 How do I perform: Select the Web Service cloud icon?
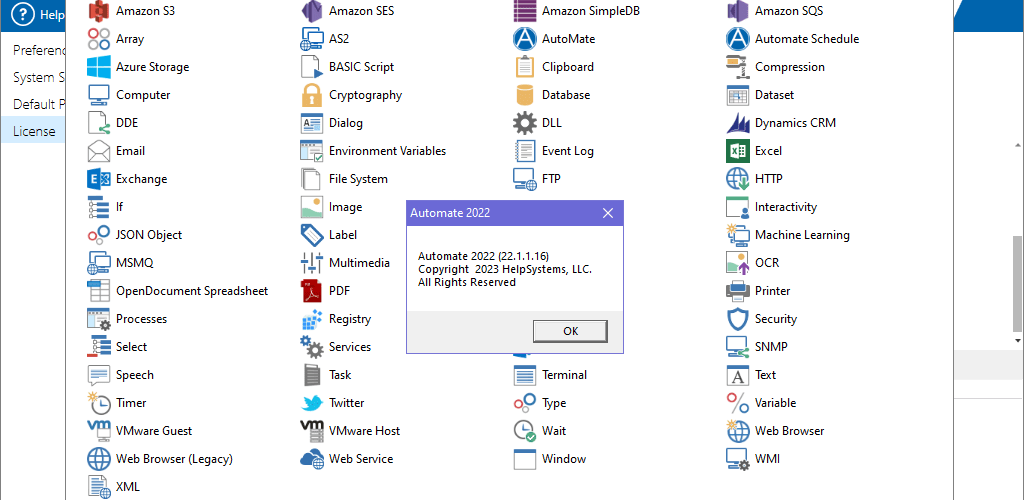pos(312,459)
